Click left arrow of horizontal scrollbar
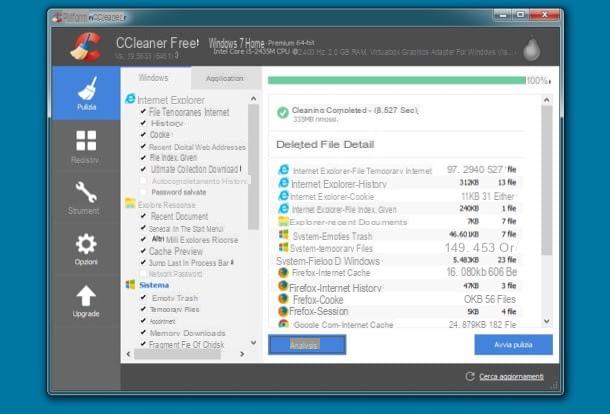 [x=128, y=354]
